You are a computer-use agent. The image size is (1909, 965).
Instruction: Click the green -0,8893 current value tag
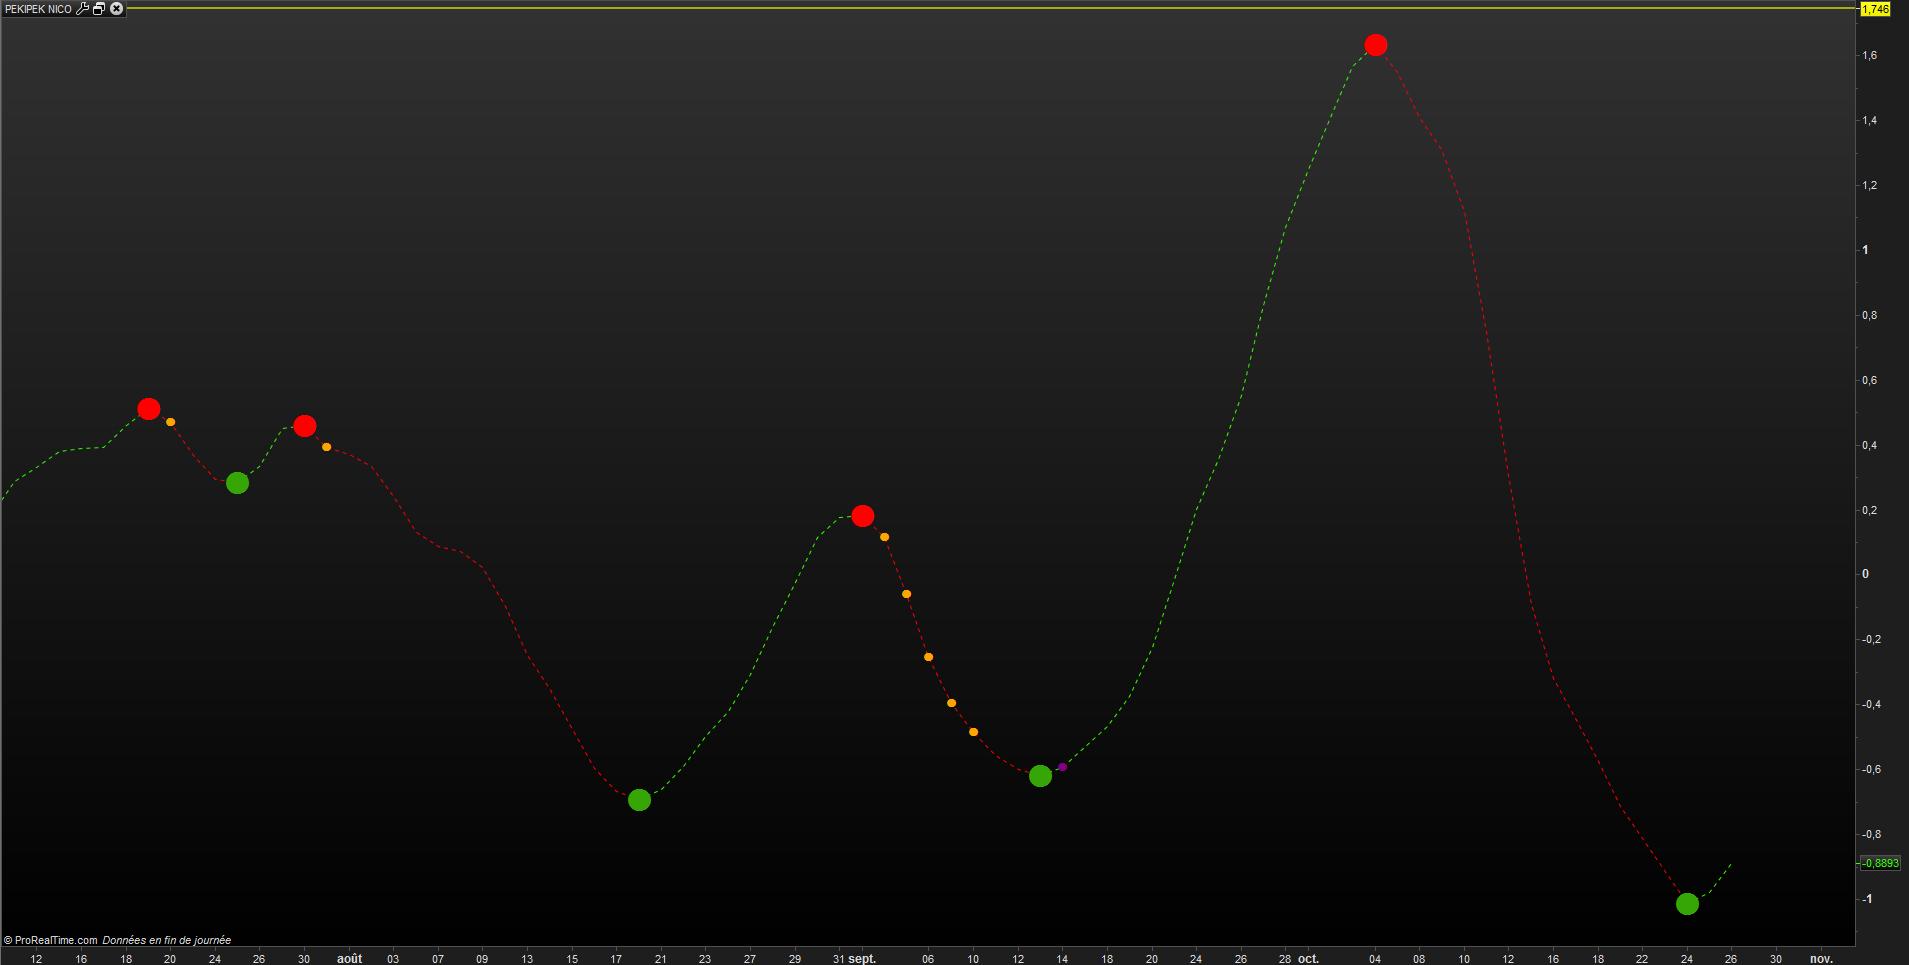1879,863
